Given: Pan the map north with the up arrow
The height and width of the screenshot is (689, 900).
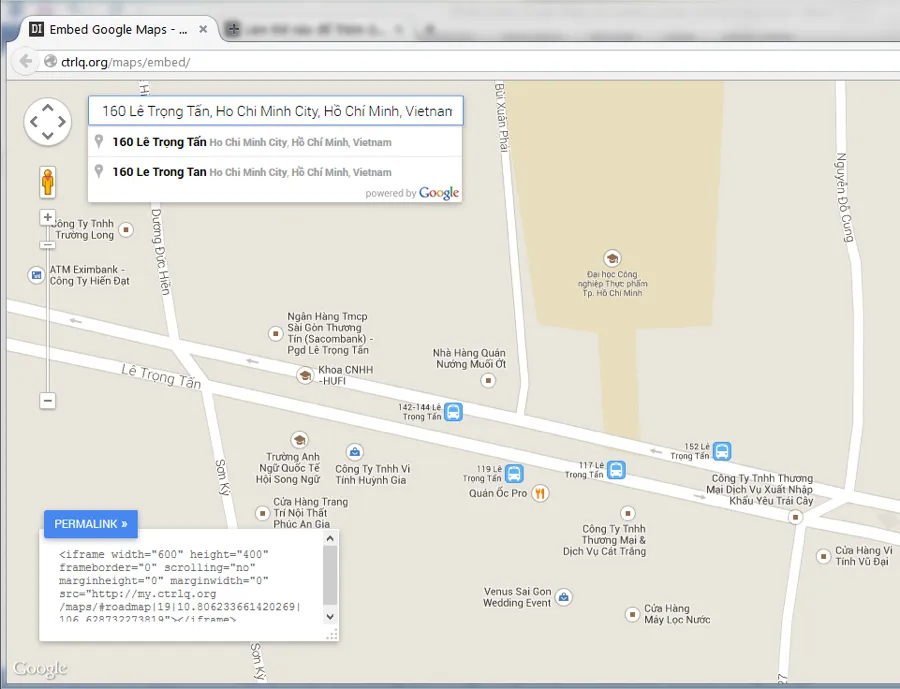Looking at the screenshot, I should 47,105.
